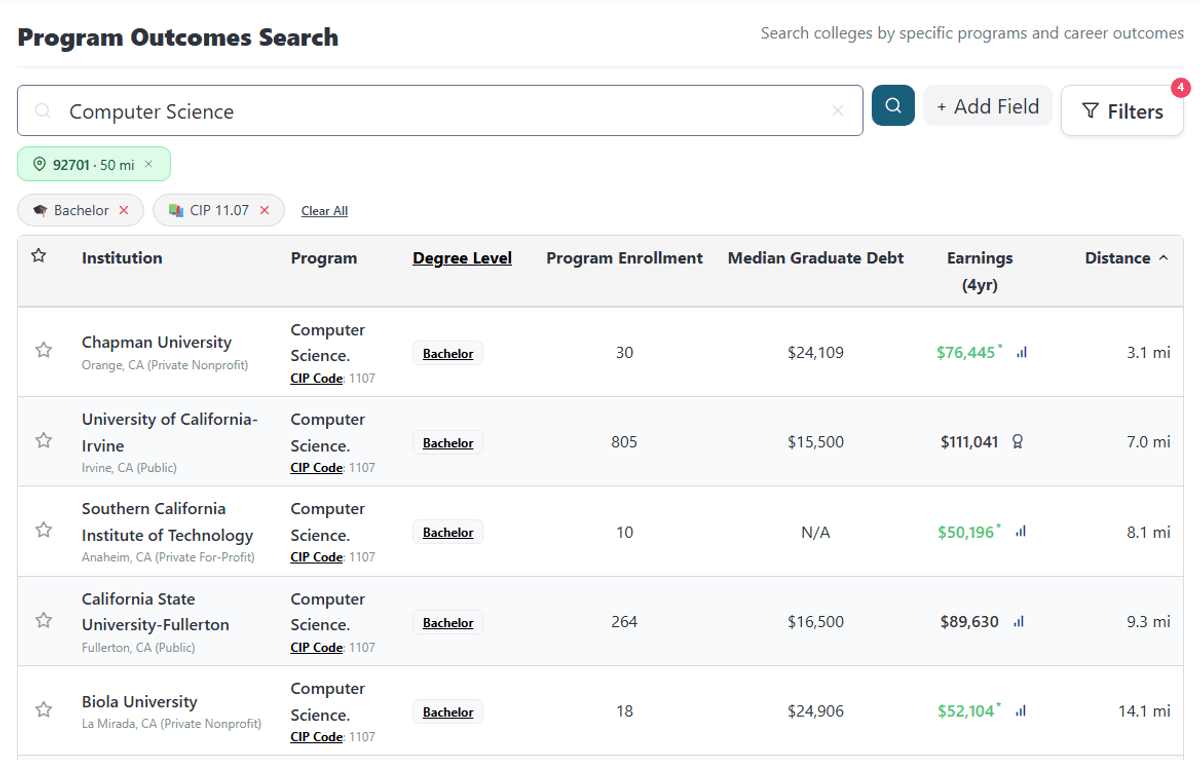Open the Filters panel
This screenshot has height=760, width=1200.
coord(1122,111)
